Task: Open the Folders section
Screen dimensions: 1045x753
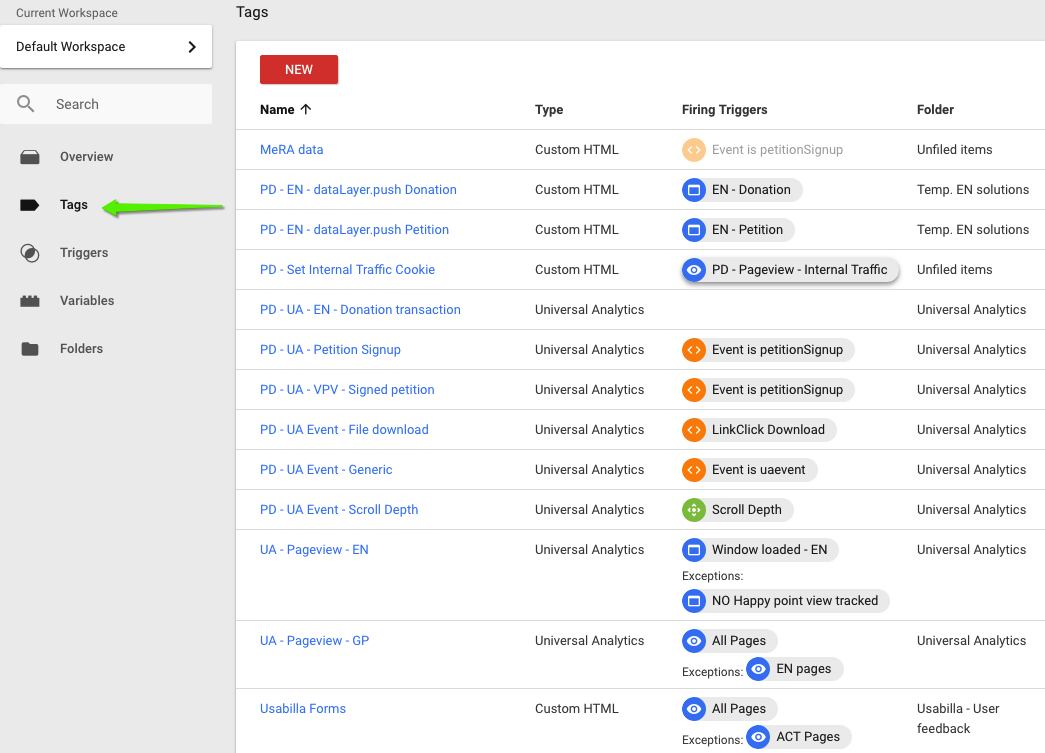Action: coord(81,349)
